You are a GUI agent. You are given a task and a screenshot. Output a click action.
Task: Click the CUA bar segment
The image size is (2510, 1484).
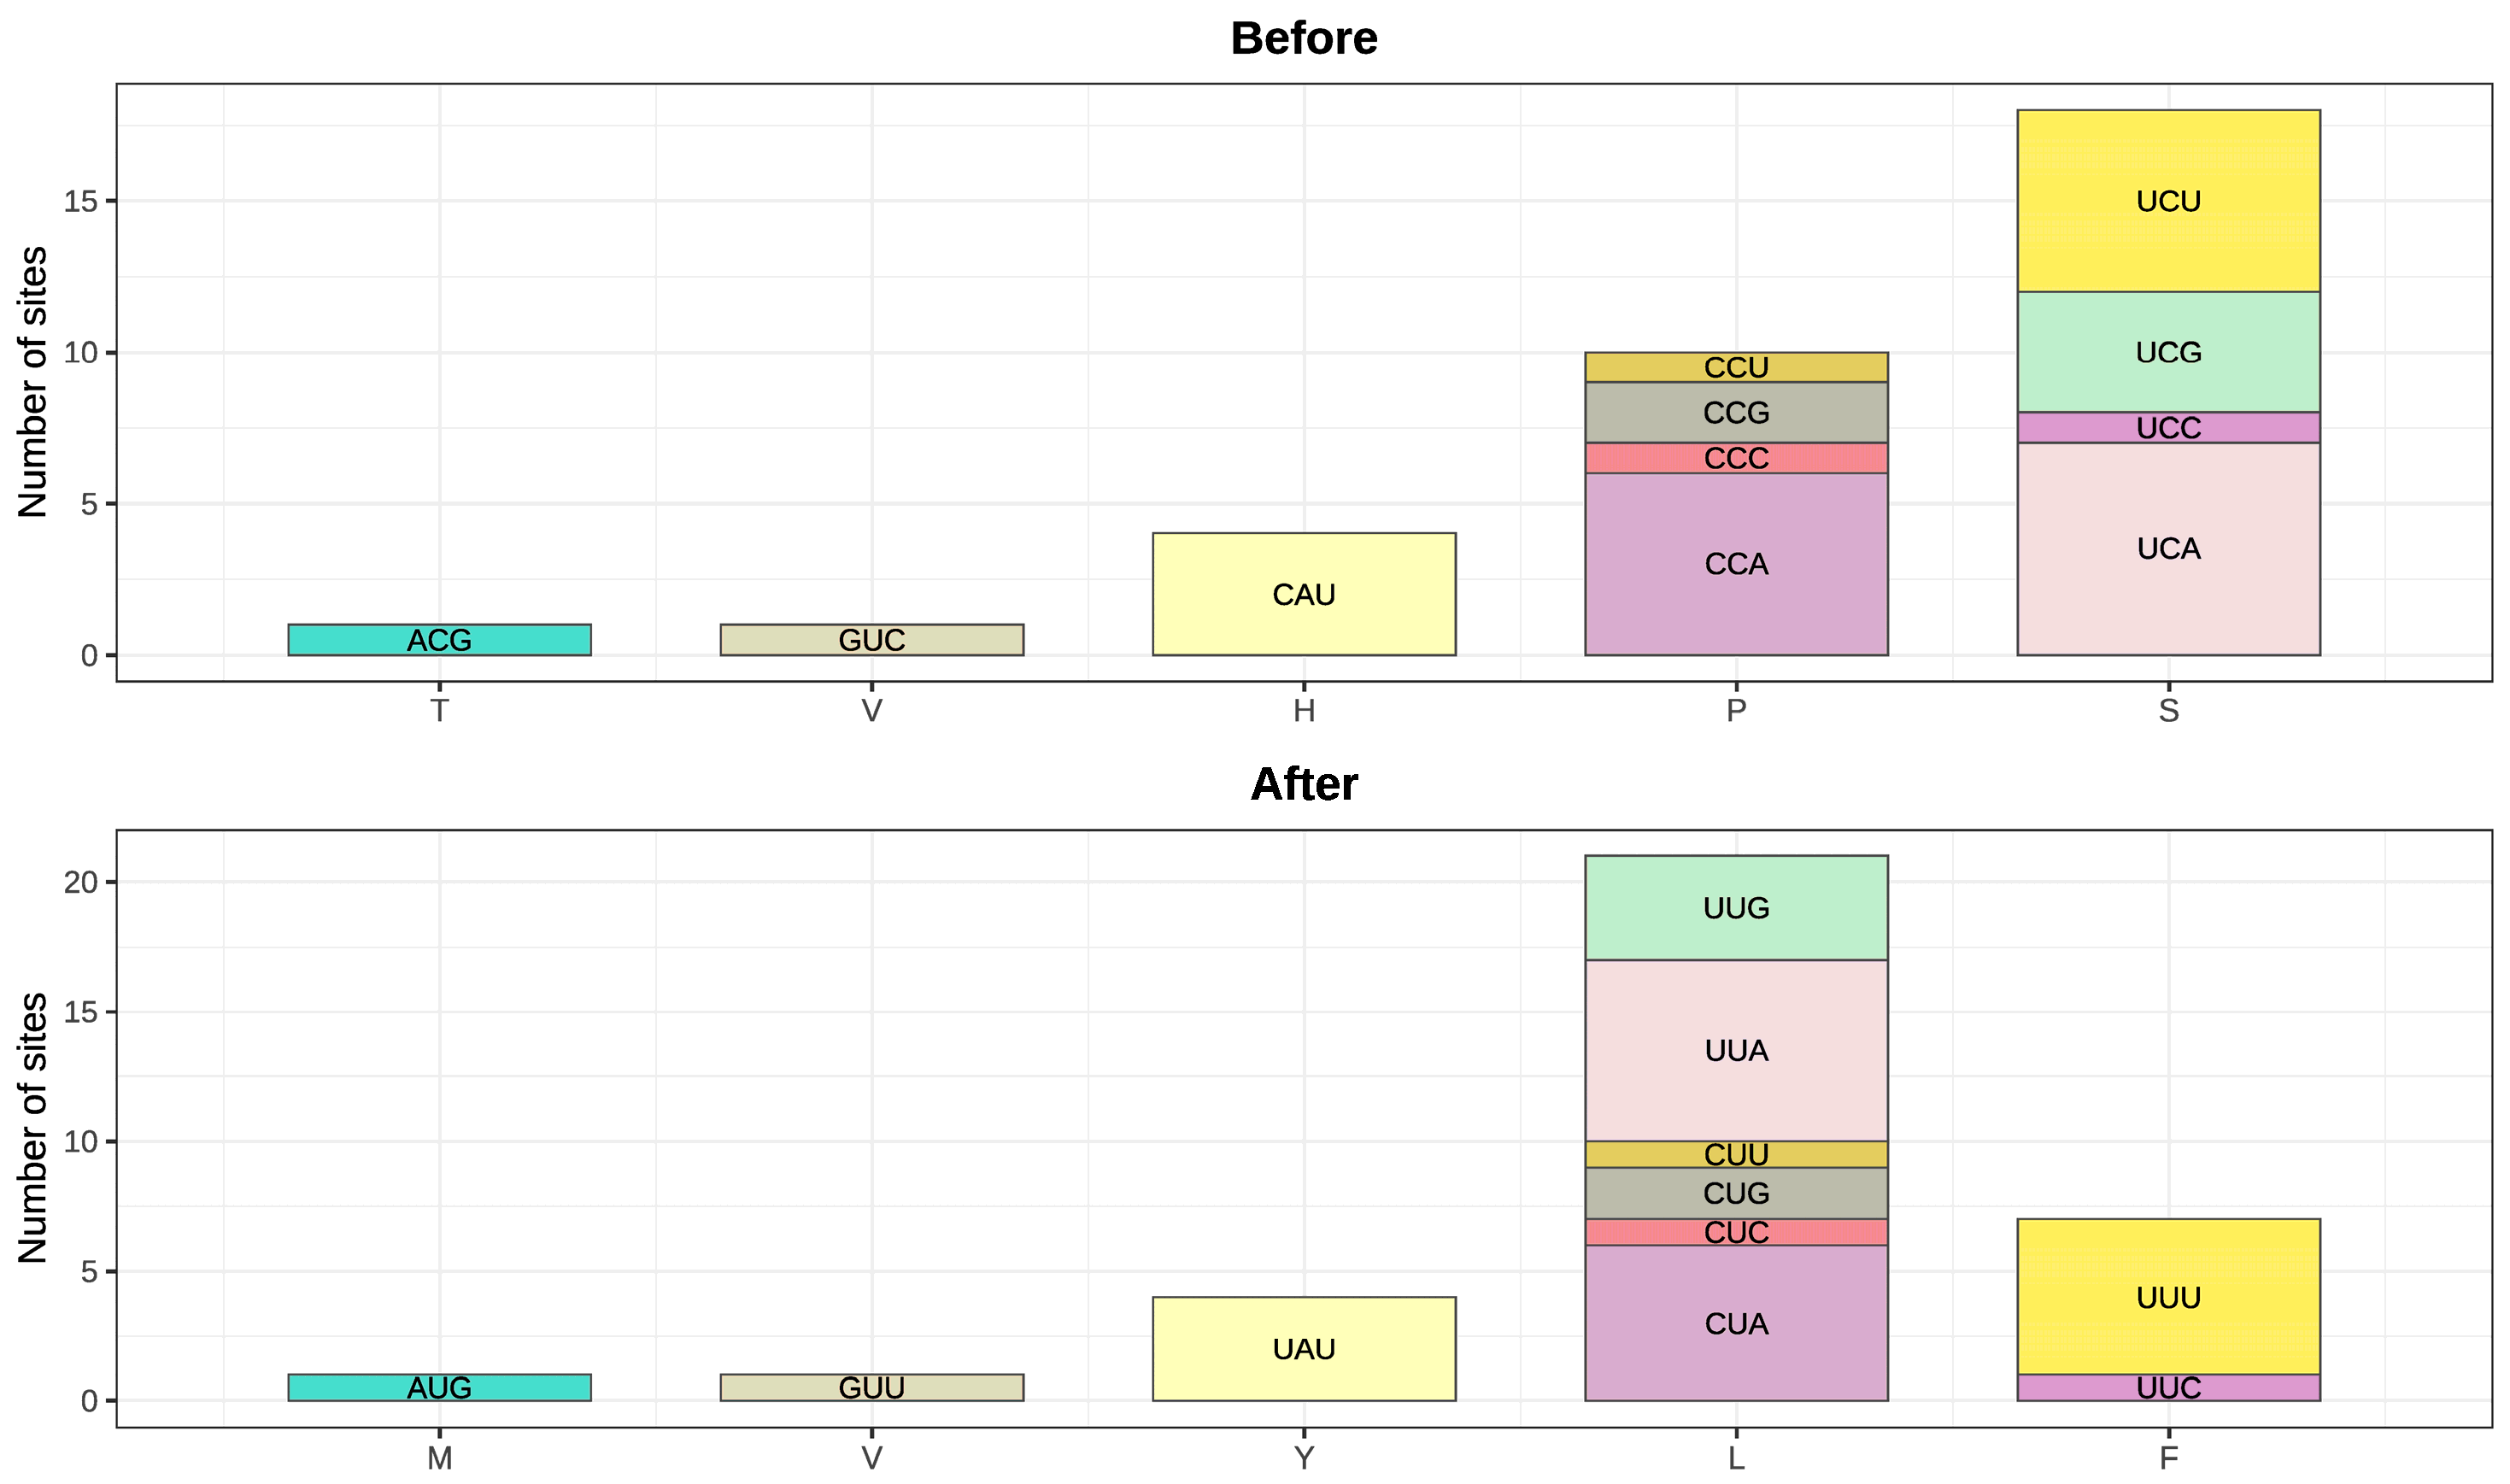(x=1736, y=1323)
